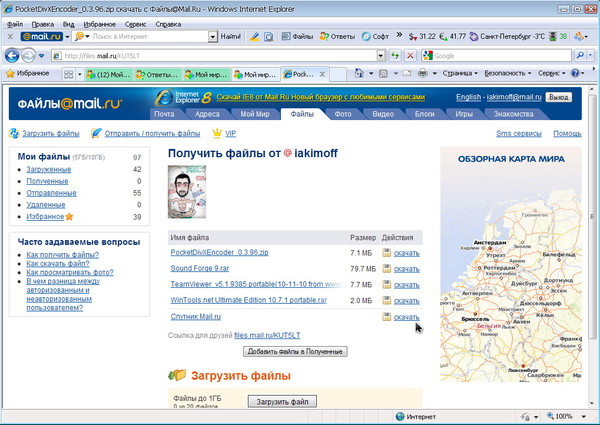This screenshot has height=425, width=600.
Task: Click the Загруженные files link
Action: click(x=49, y=169)
